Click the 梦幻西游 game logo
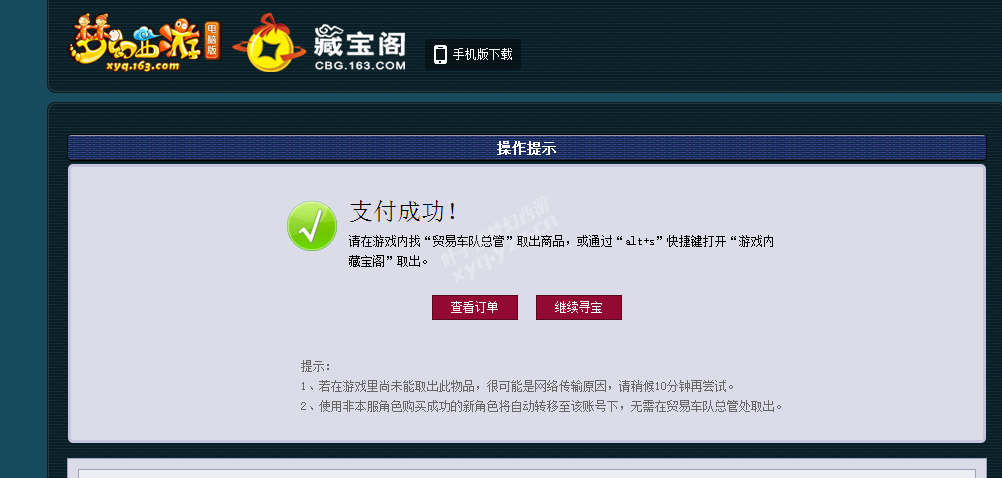Image resolution: width=1002 pixels, height=478 pixels. (x=136, y=42)
